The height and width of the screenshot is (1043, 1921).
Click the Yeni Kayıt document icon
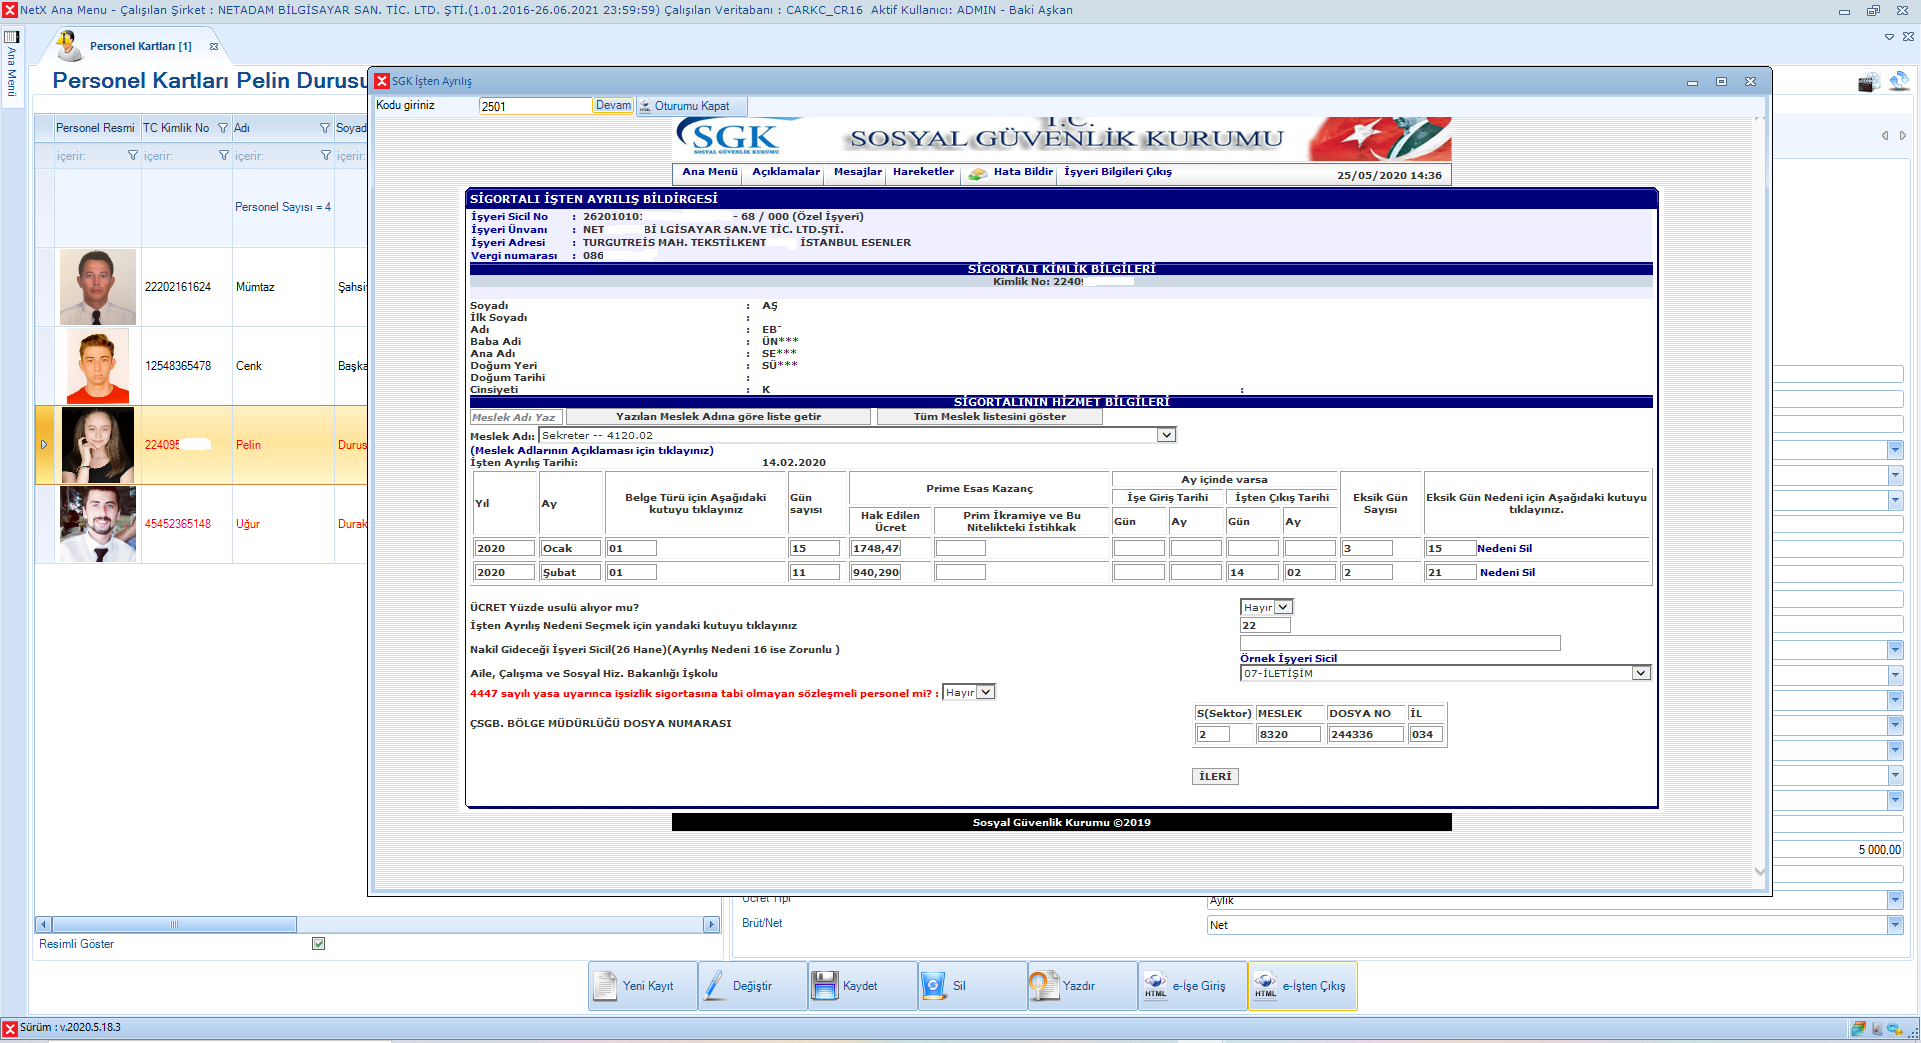(605, 986)
